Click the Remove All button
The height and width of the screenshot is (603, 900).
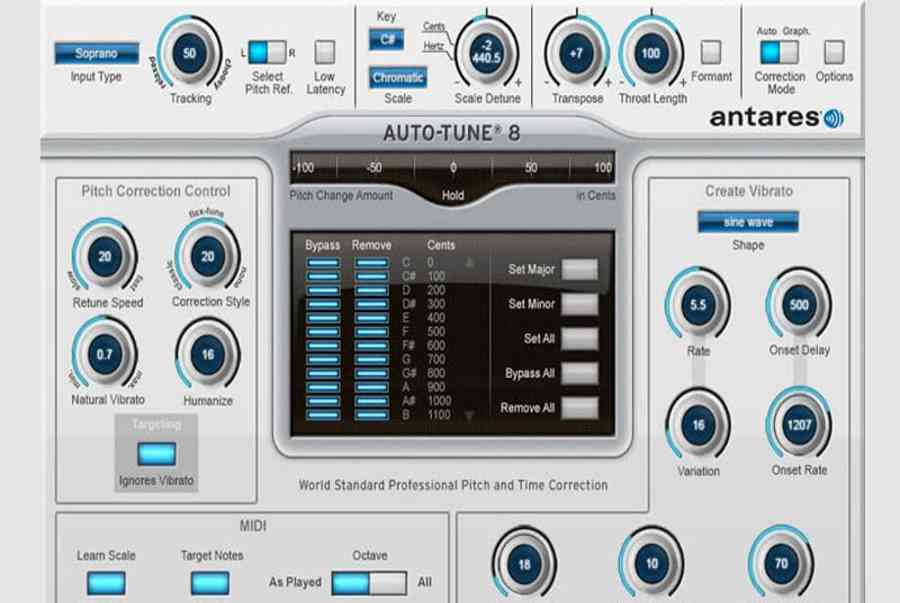(580, 408)
